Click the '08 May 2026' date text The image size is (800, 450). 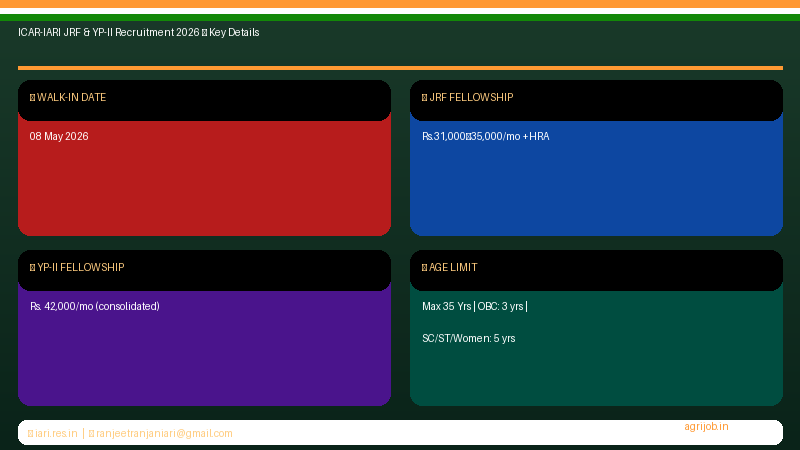(59, 136)
